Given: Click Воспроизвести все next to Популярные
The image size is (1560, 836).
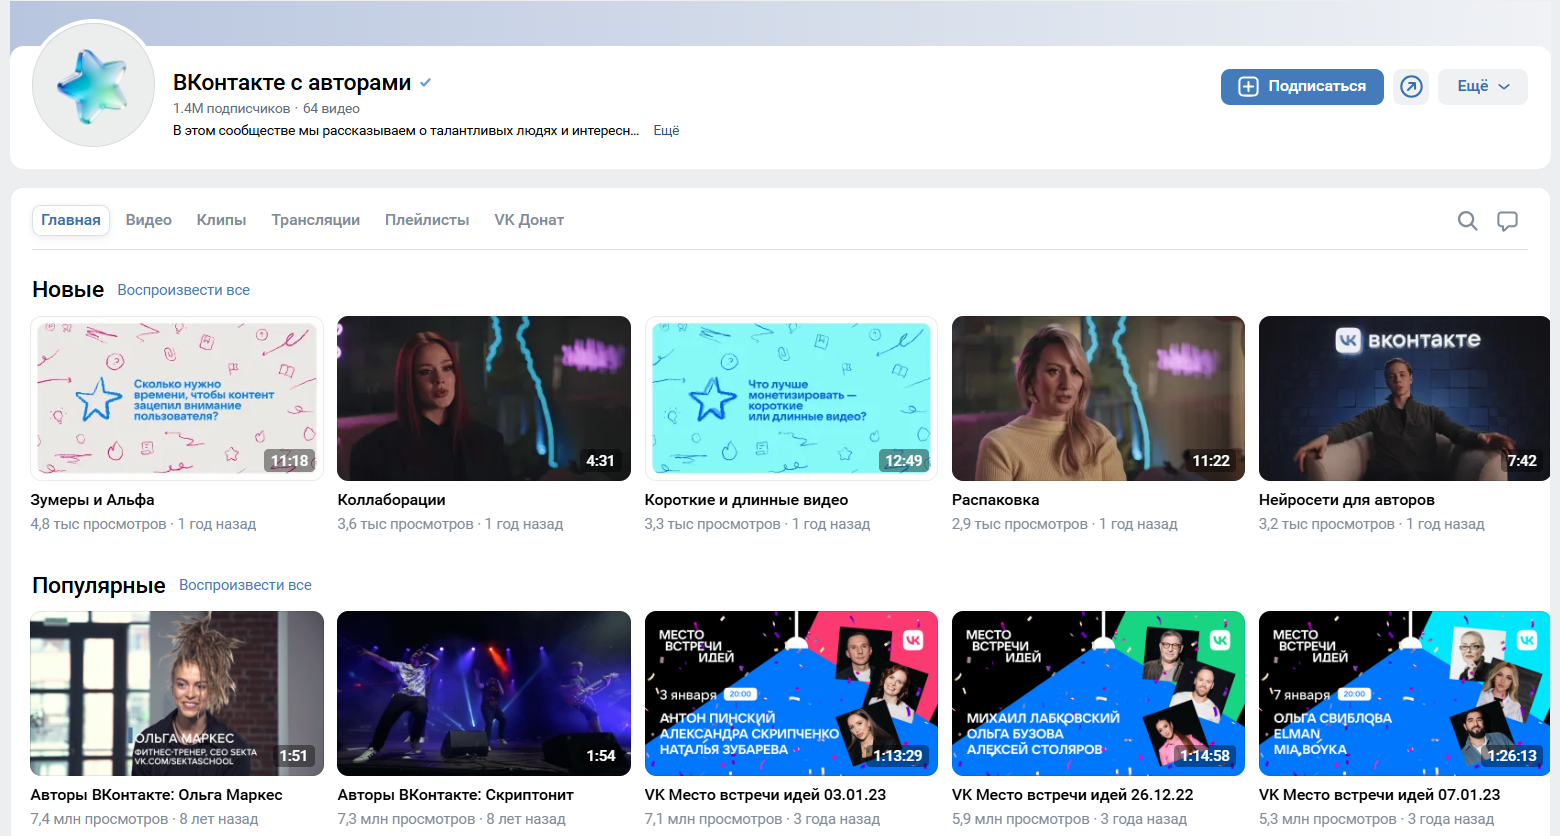Looking at the screenshot, I should point(245,585).
